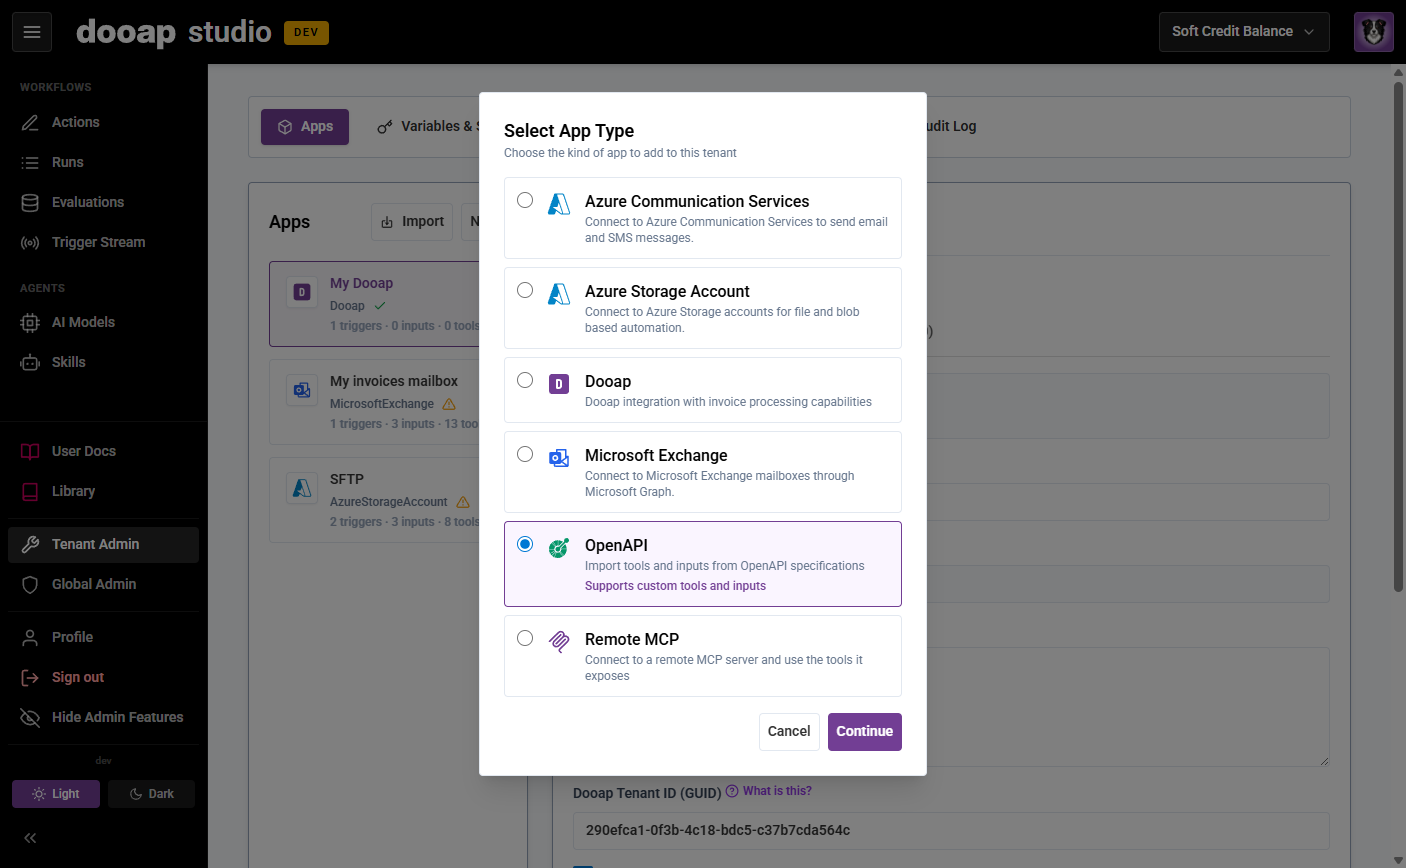The width and height of the screenshot is (1406, 868).
Task: Click the Tenant Admin wrench icon
Action: pos(30,544)
